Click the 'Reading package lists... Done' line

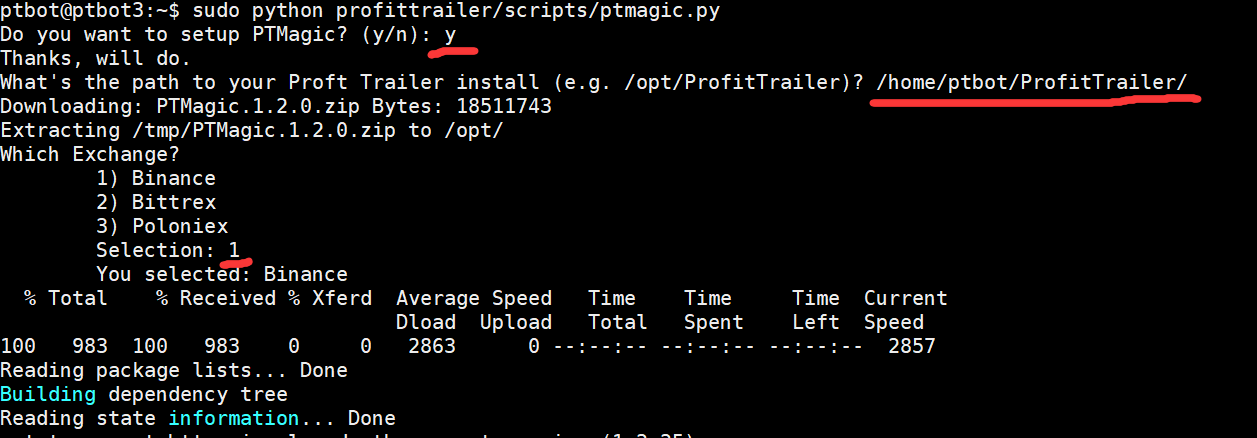[x=174, y=371]
